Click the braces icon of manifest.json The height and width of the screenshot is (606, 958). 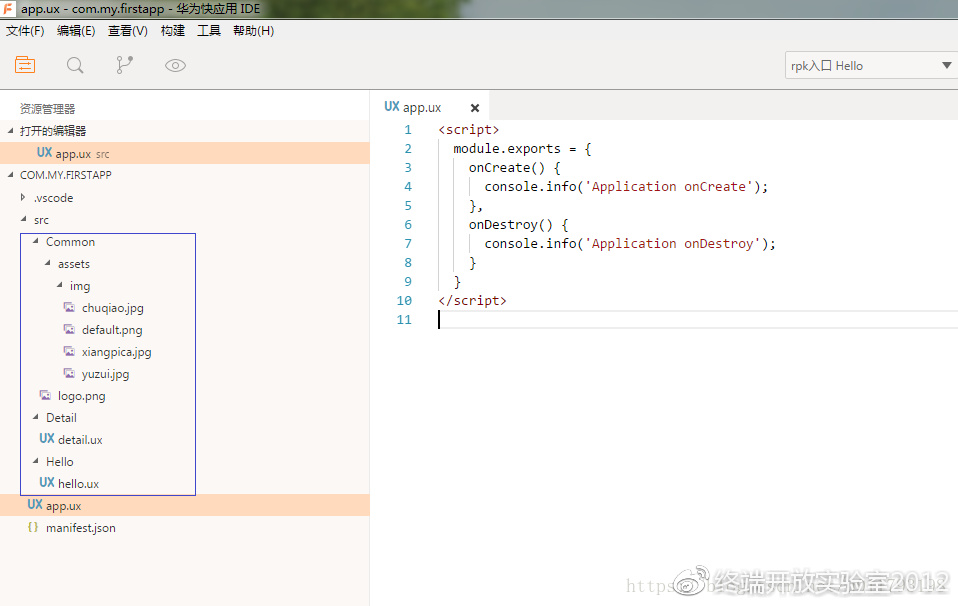point(33,527)
